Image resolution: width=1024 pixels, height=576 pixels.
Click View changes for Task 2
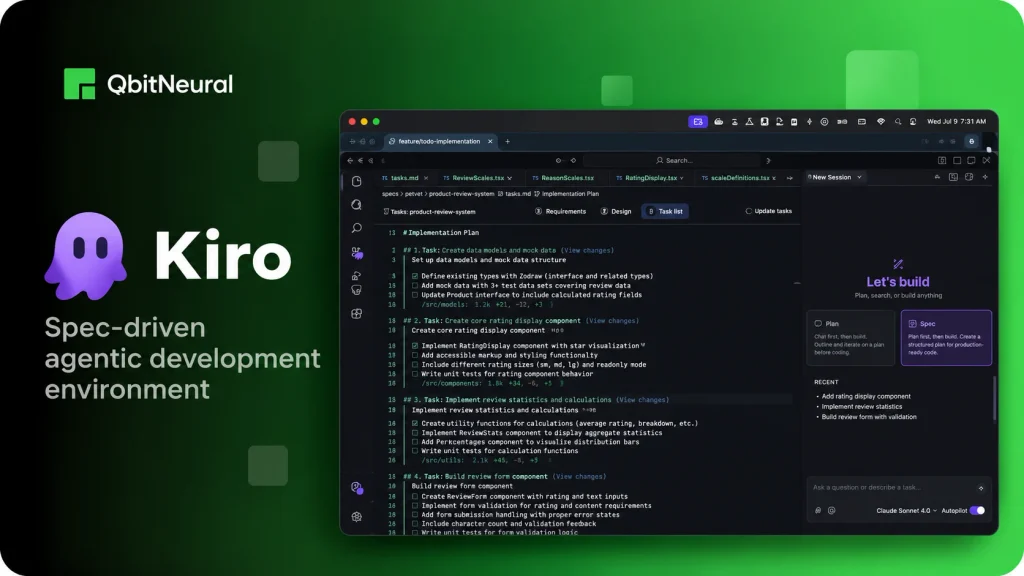[x=612, y=321]
